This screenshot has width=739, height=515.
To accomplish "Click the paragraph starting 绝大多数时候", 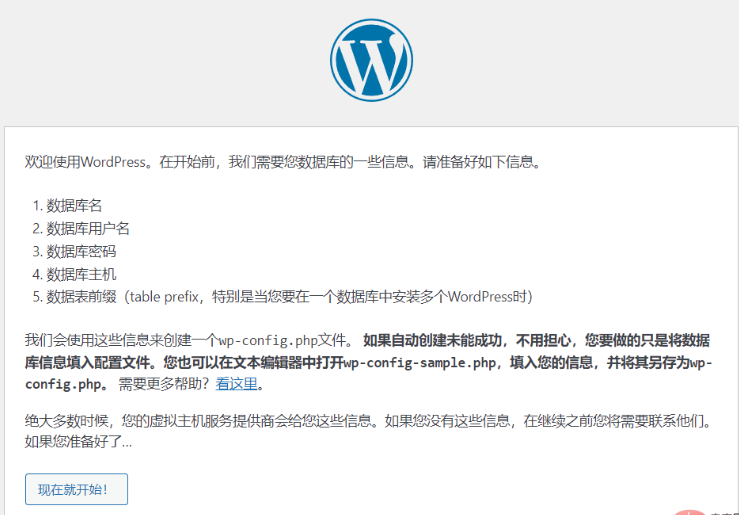I will tap(369, 431).
